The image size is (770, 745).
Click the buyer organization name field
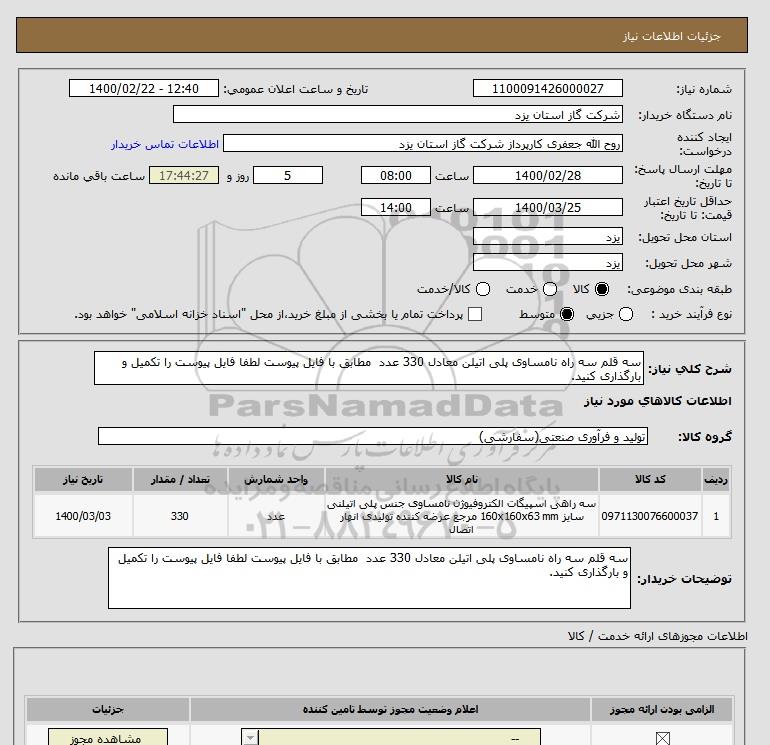[x=398, y=114]
